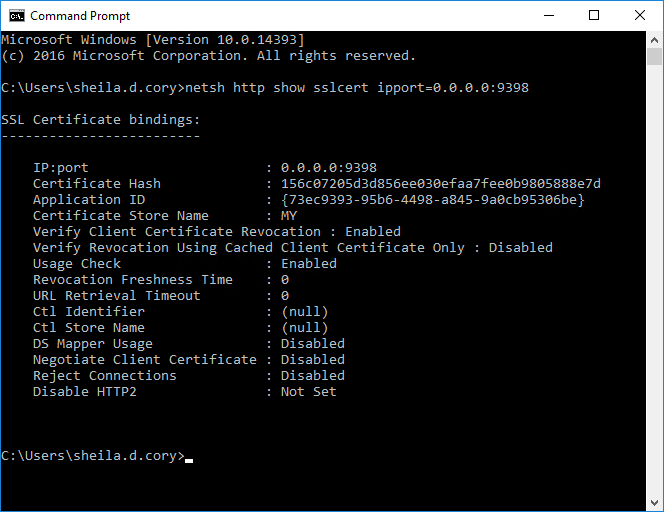Click the SSL Certificate bindings heading
Screen dimensions: 664x512
click(101, 120)
